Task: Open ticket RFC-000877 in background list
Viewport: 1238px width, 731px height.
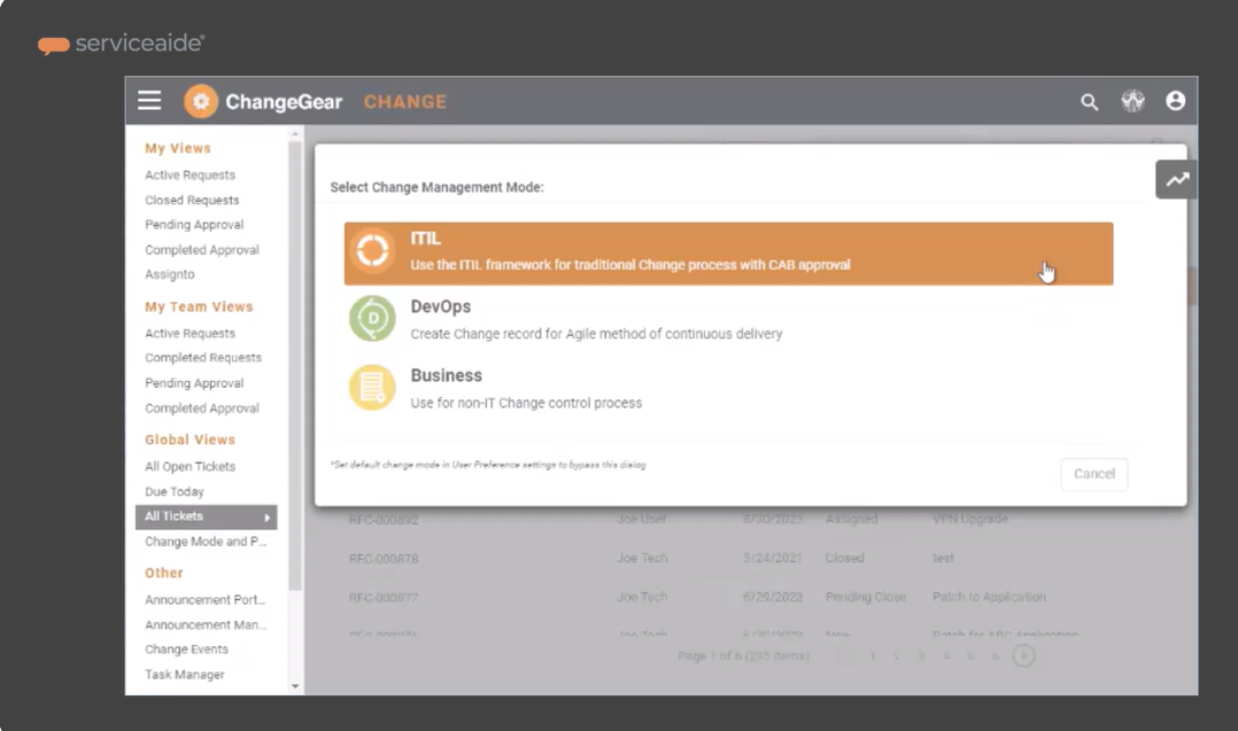Action: click(383, 597)
